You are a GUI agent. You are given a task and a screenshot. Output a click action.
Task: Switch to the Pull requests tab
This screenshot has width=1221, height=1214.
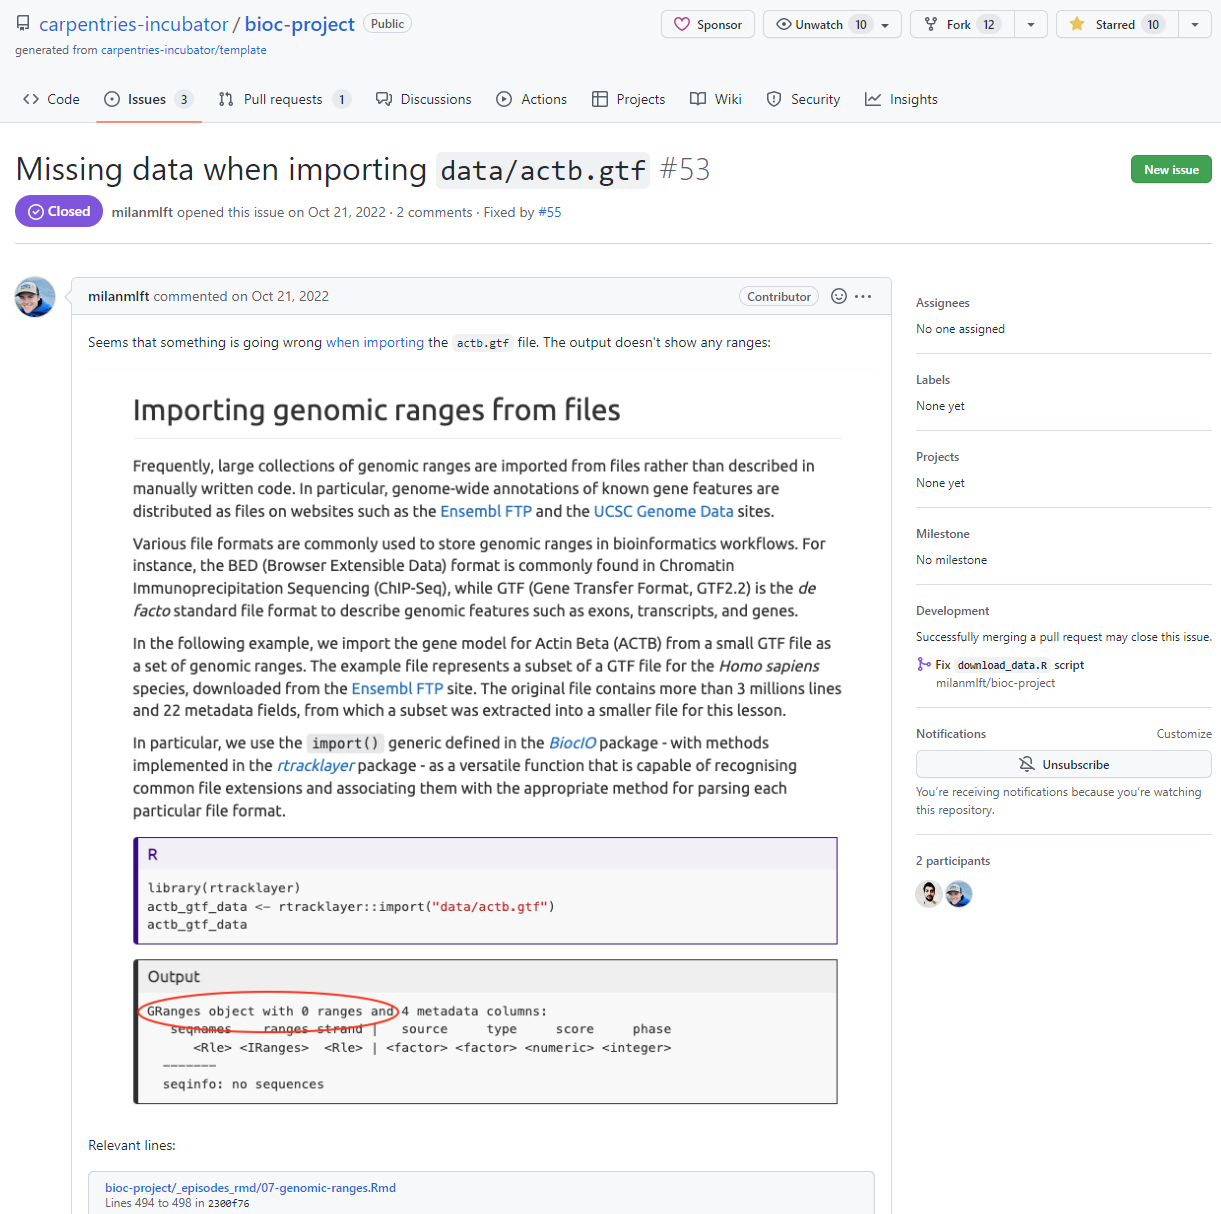pyautogui.click(x=283, y=99)
